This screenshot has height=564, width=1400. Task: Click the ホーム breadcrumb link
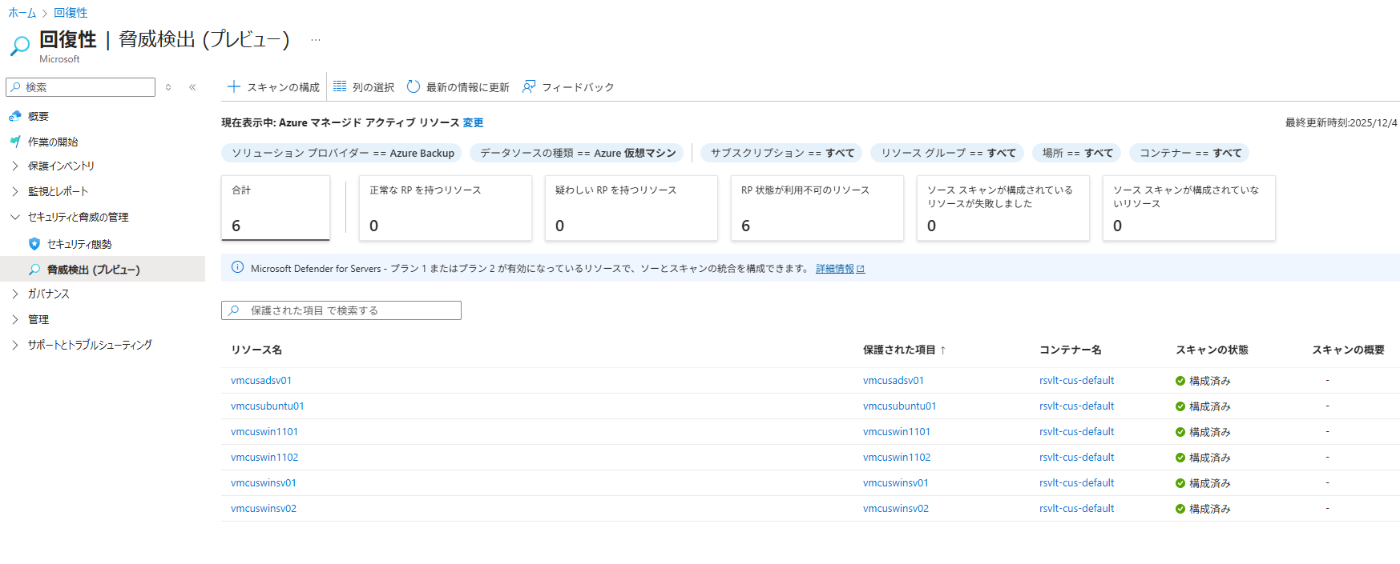(x=23, y=13)
